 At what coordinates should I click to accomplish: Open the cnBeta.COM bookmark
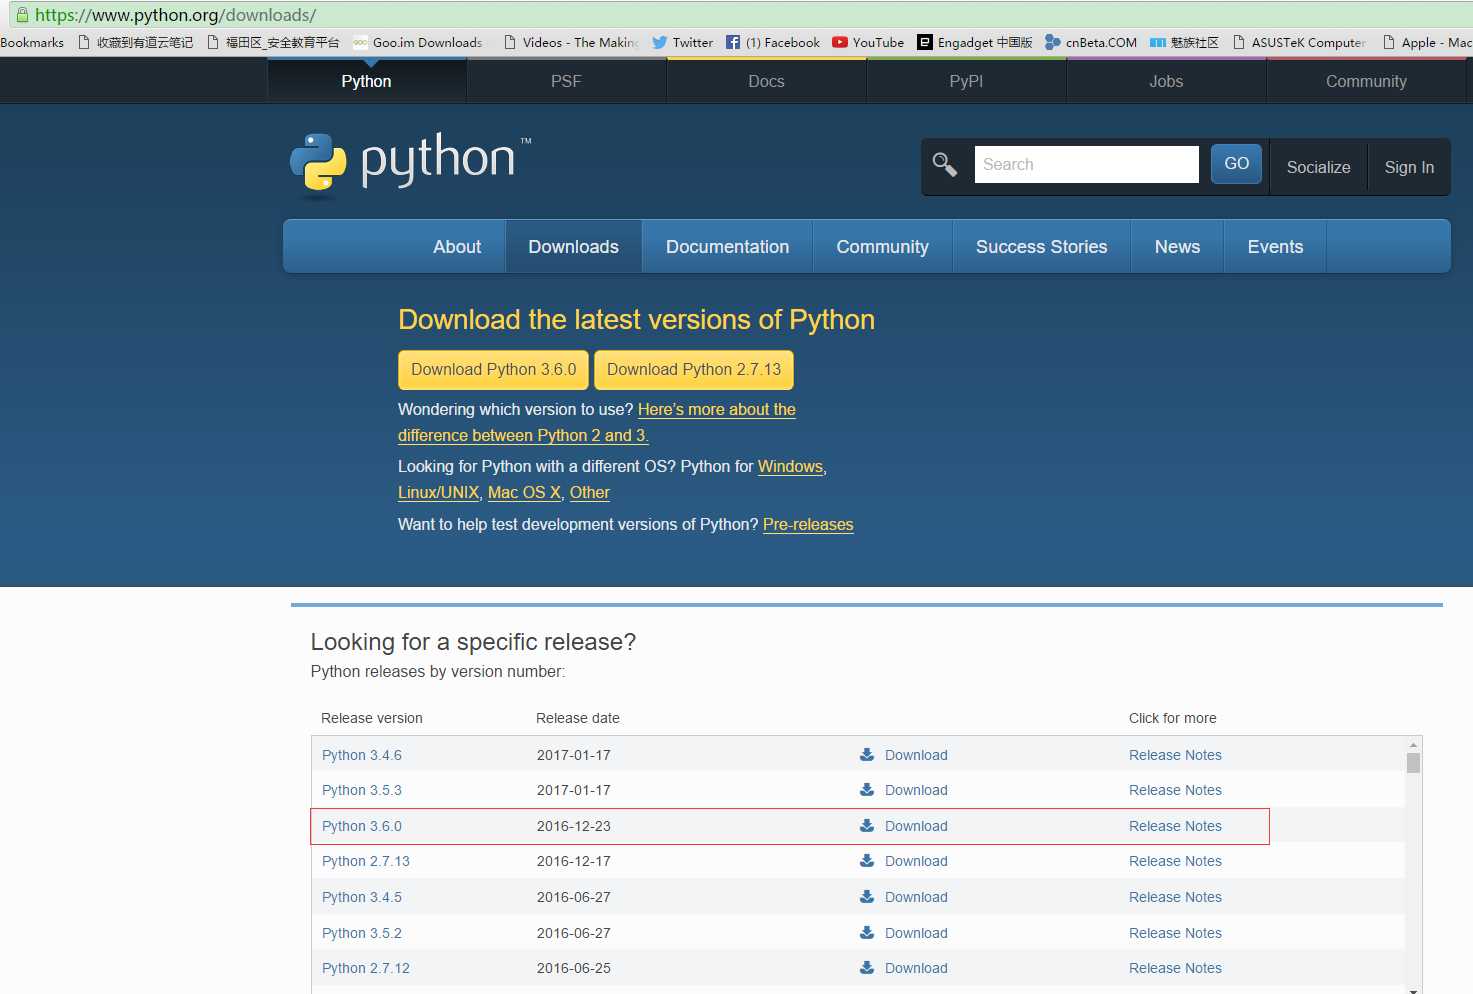(1090, 42)
